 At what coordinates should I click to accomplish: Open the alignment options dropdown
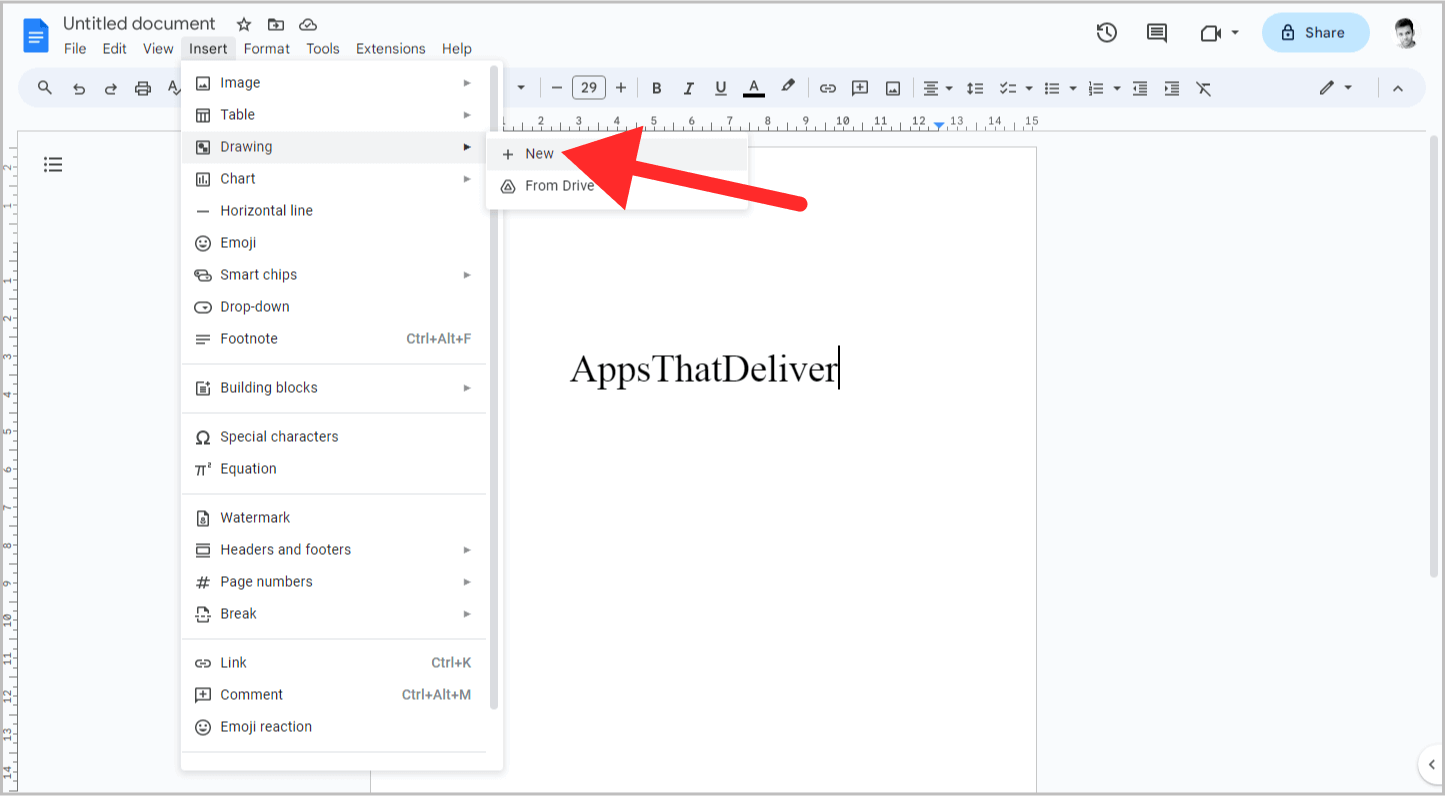[938, 88]
